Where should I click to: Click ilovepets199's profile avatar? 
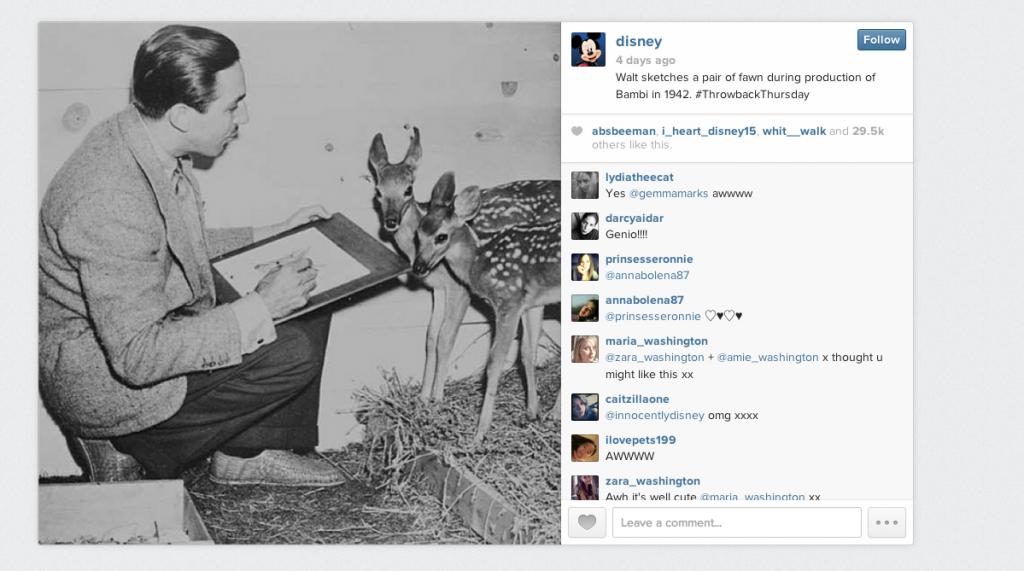tap(584, 448)
